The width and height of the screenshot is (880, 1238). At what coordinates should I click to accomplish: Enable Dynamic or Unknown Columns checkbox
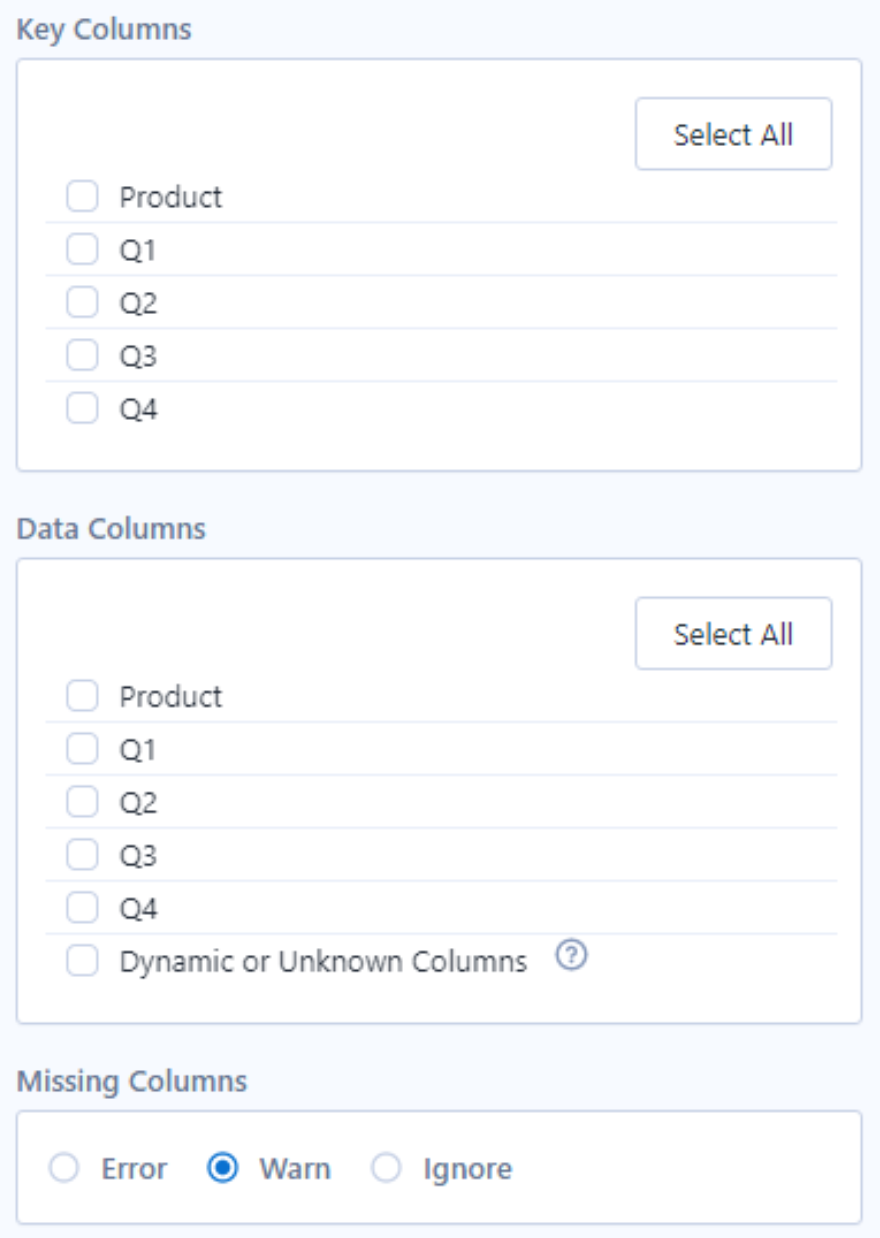pos(82,961)
